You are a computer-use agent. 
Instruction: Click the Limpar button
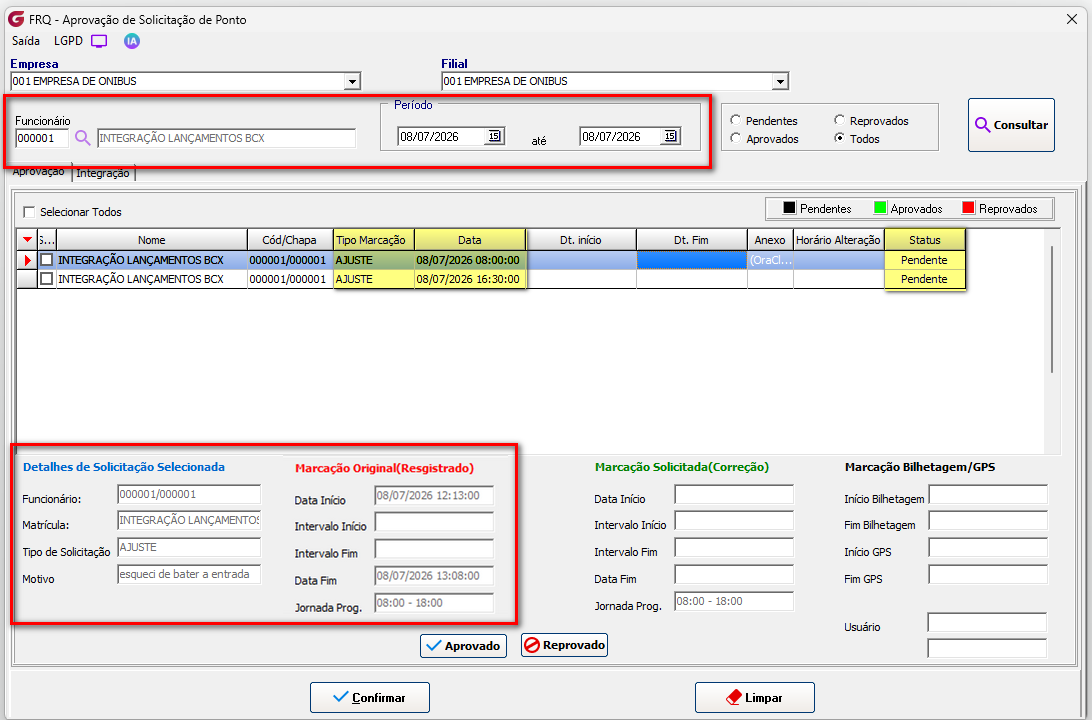(x=755, y=697)
